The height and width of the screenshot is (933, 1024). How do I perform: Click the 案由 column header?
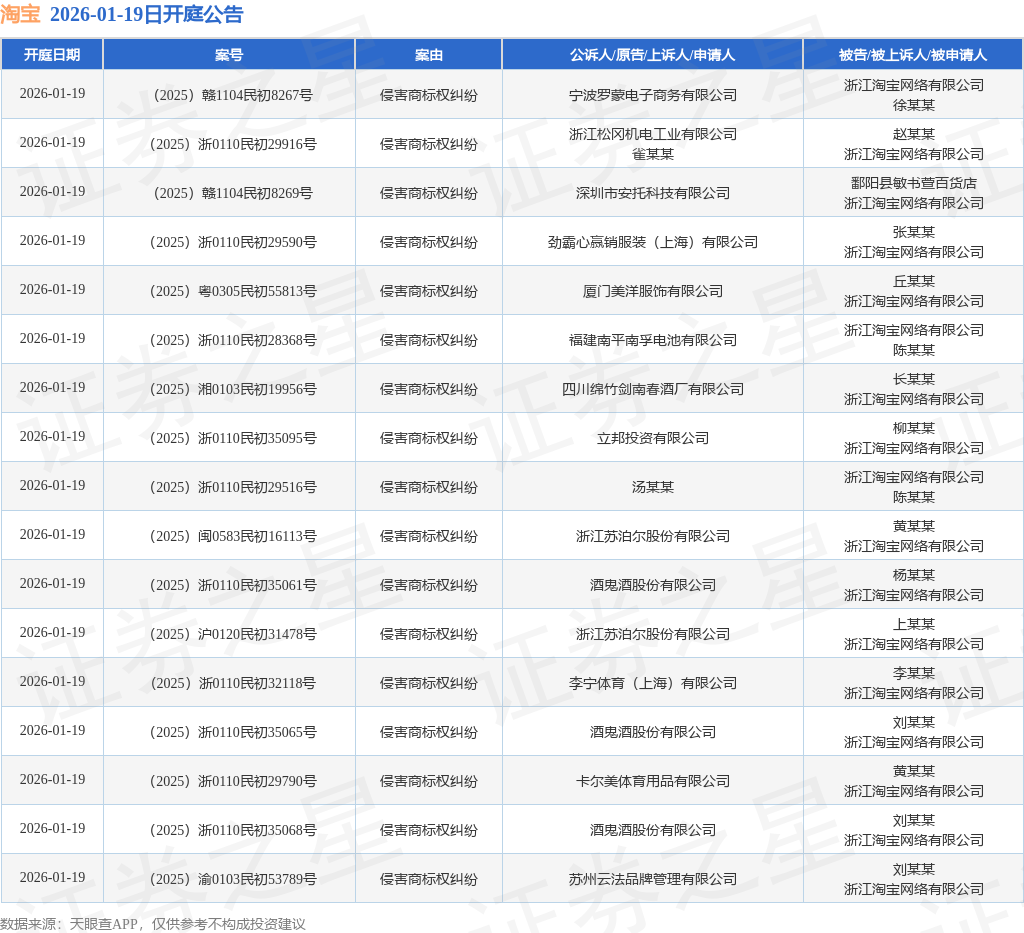tap(428, 55)
